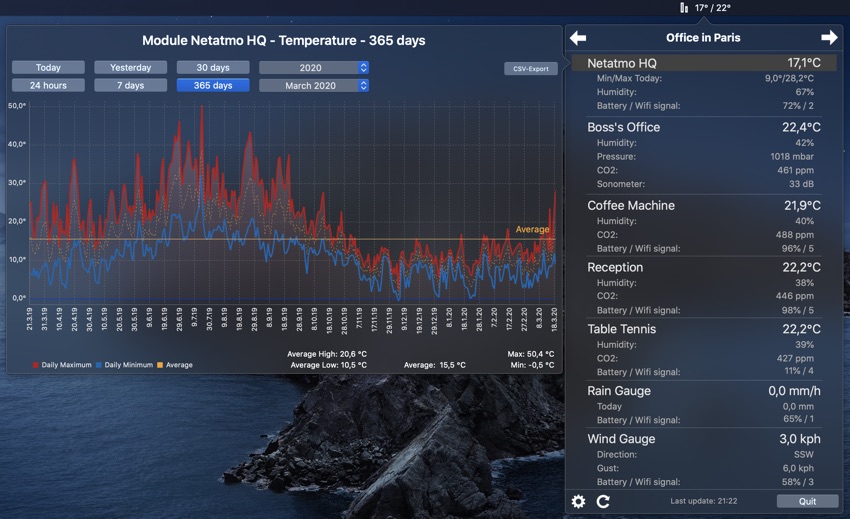Click the Average: 15,5 °C statistic

click(x=435, y=365)
